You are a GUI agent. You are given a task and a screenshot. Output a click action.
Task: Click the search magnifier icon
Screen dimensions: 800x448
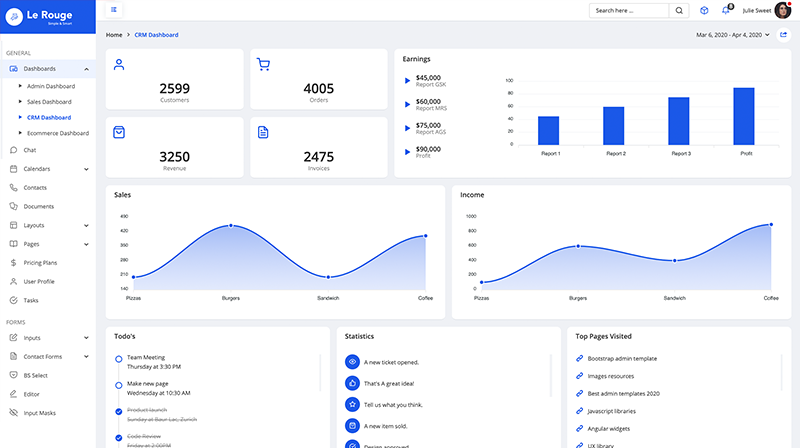680,10
